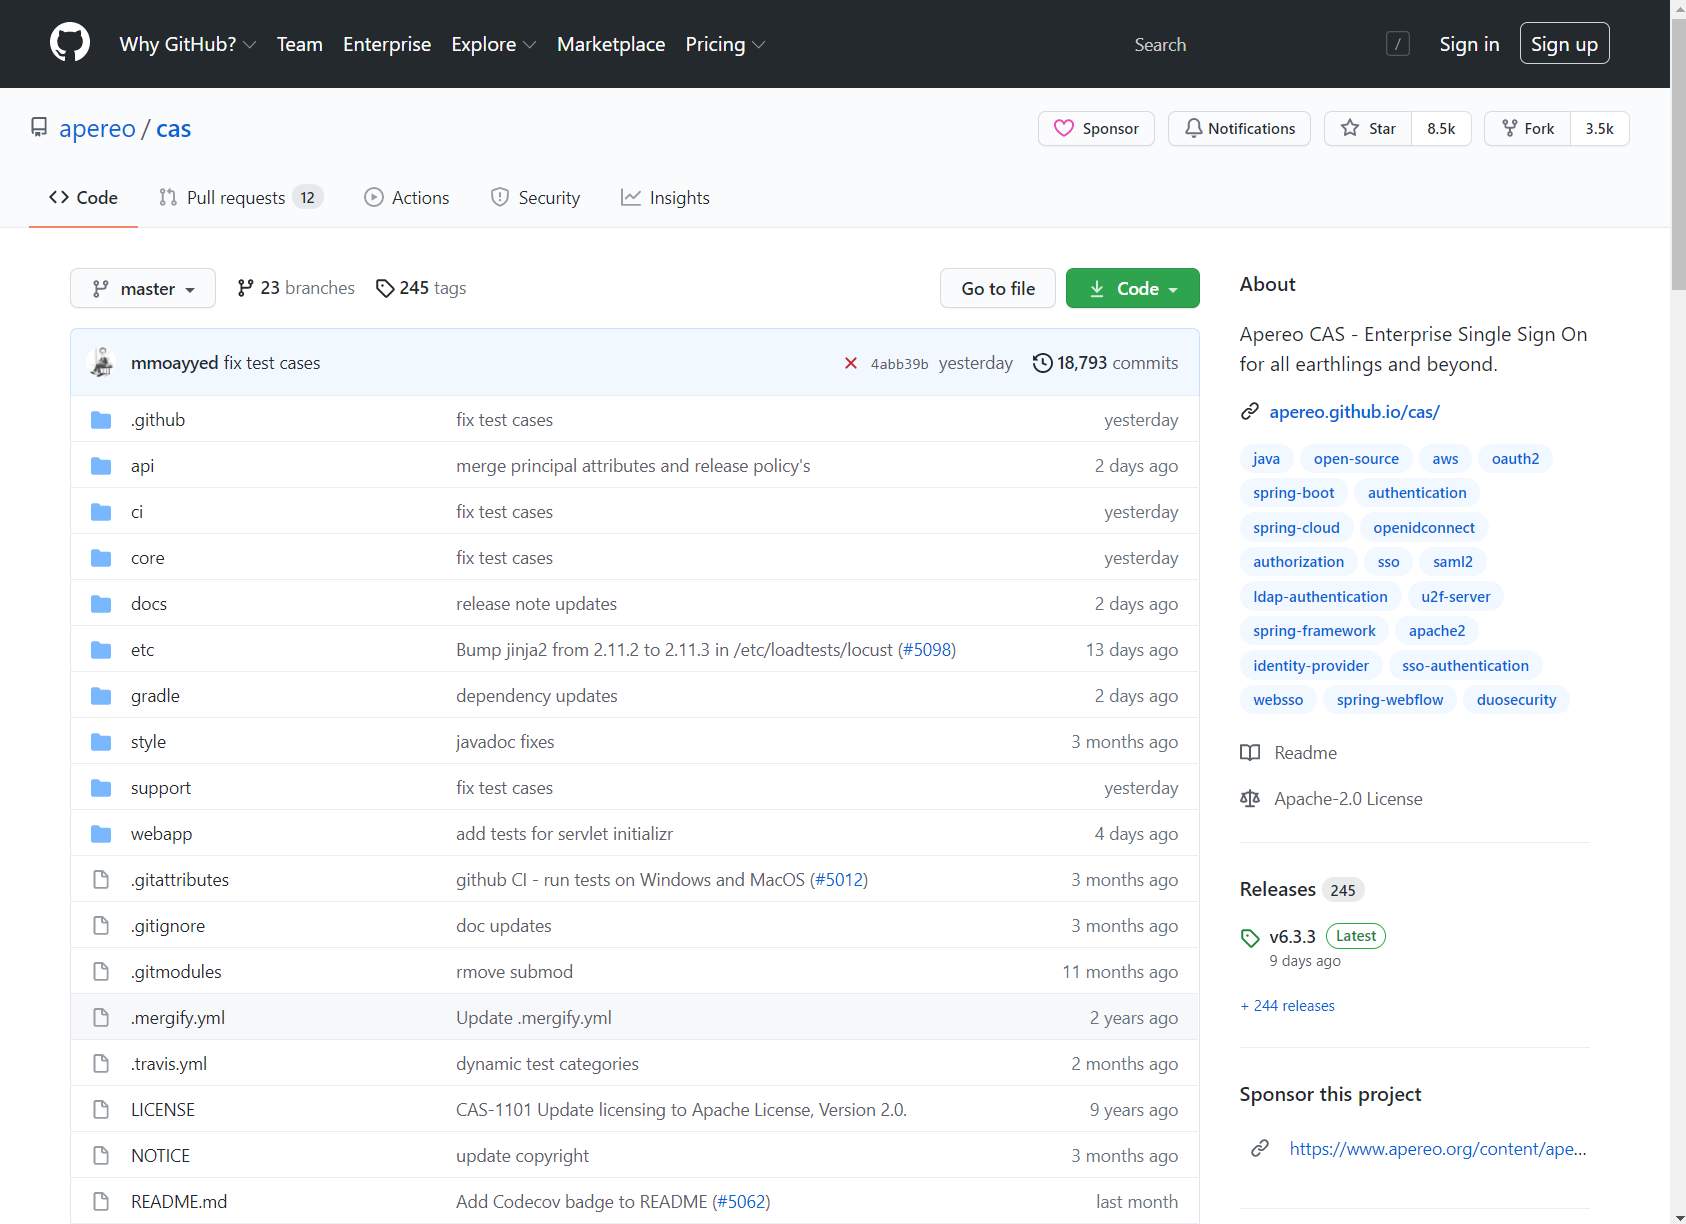Click the Notifications button
This screenshot has height=1224, width=1686.
[1240, 128]
